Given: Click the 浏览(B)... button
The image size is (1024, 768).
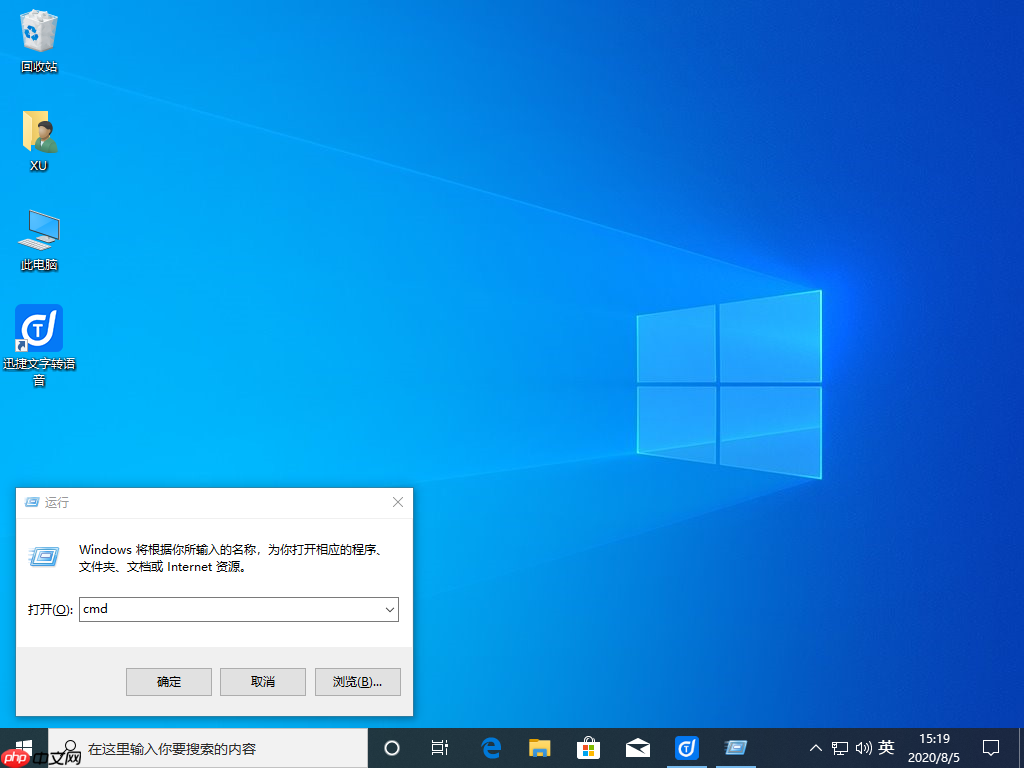Looking at the screenshot, I should (x=357, y=682).
